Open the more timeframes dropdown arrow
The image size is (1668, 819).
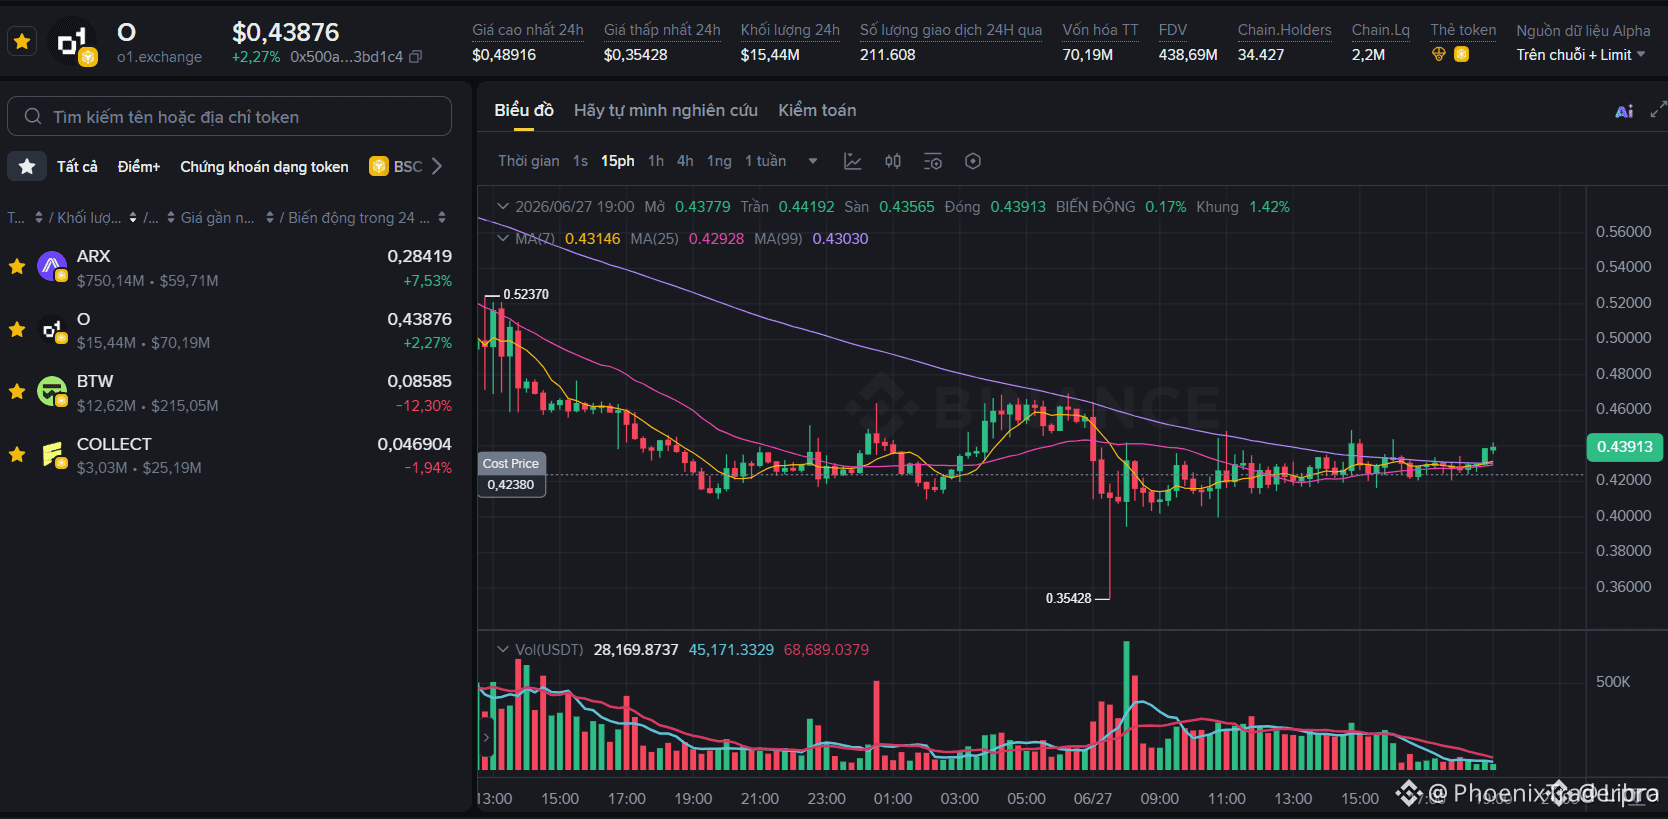pyautogui.click(x=813, y=161)
